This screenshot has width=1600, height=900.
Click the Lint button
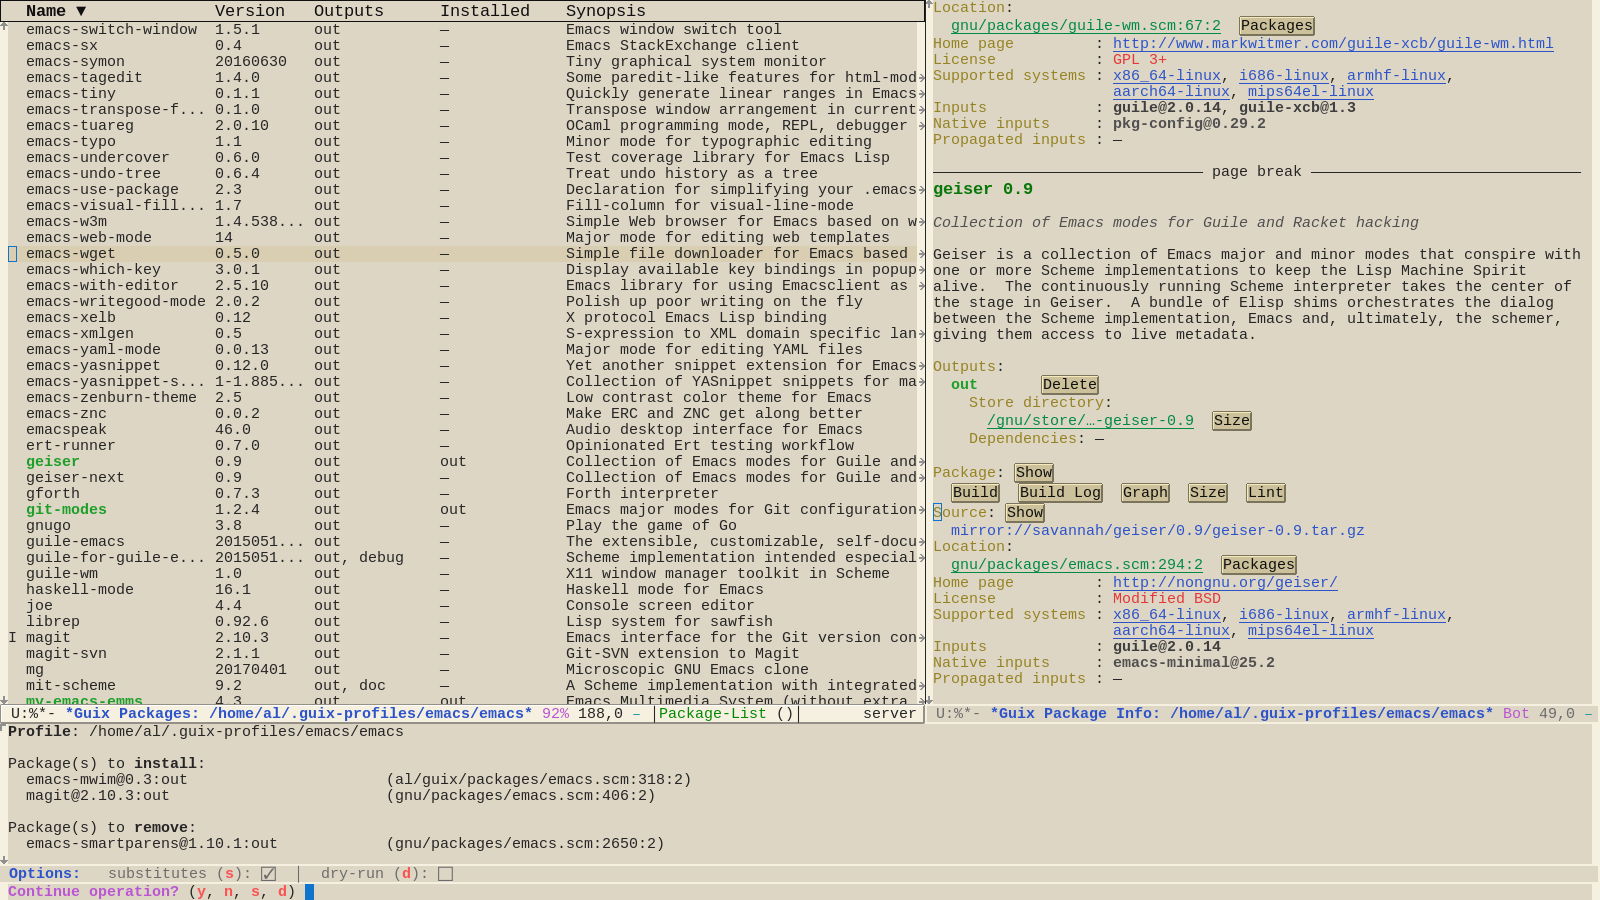pos(1265,493)
